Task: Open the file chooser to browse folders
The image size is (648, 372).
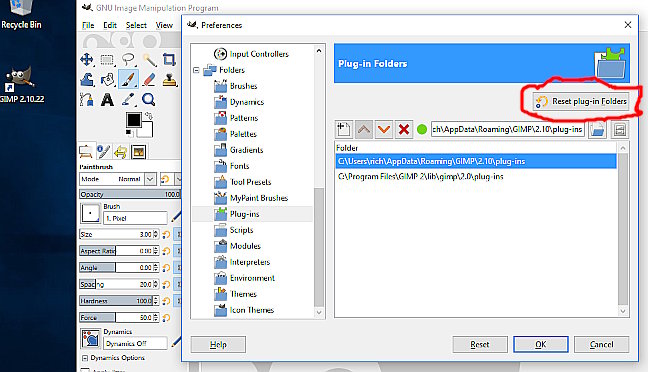Action: coord(597,129)
